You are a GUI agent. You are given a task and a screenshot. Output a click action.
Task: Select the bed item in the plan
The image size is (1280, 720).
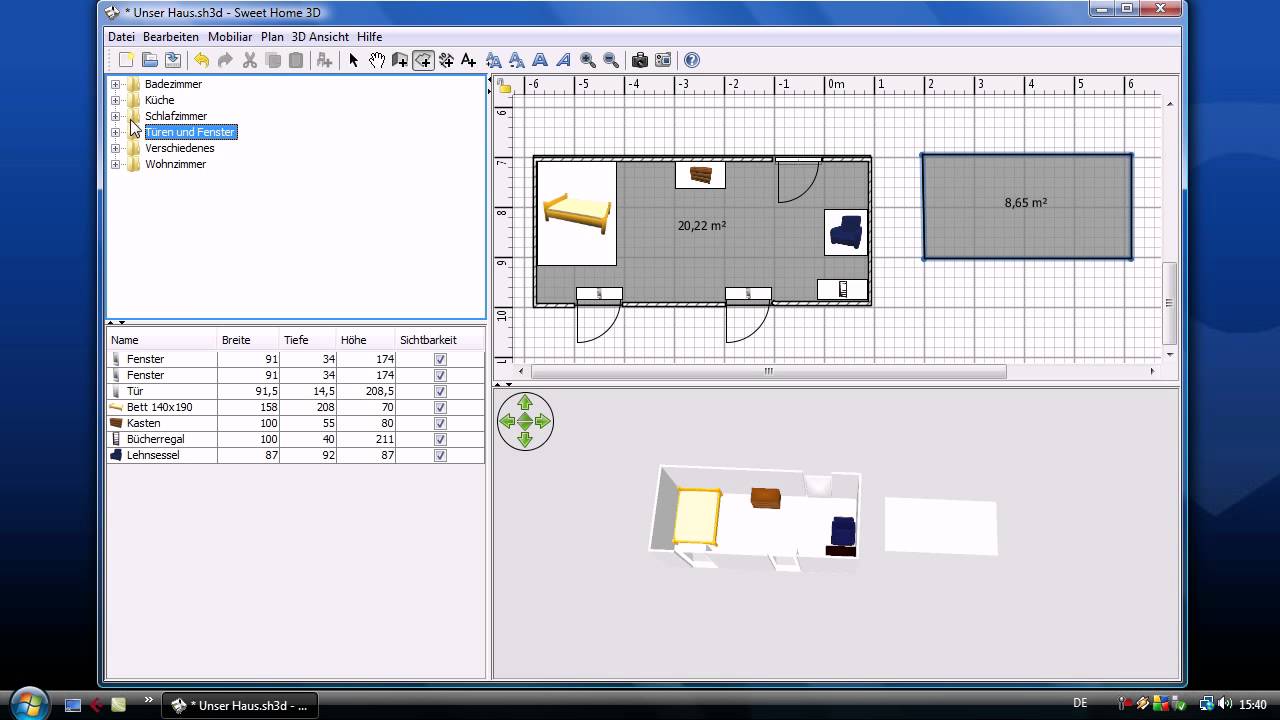click(577, 213)
